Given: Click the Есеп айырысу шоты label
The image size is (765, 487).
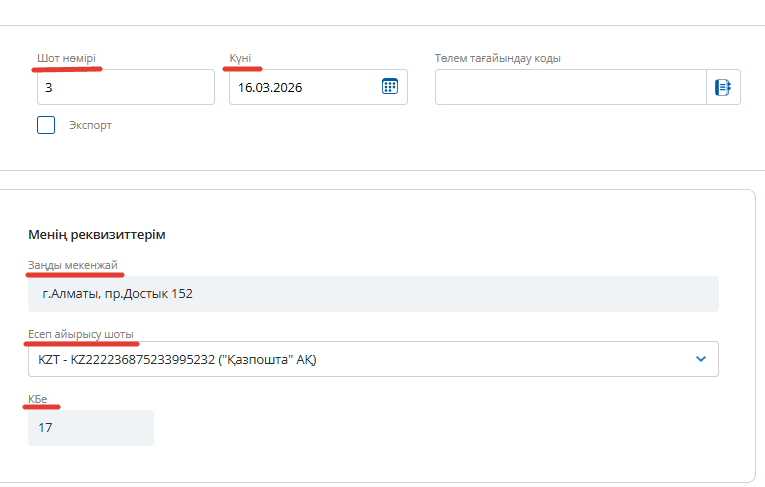Looking at the screenshot, I should 79,332.
